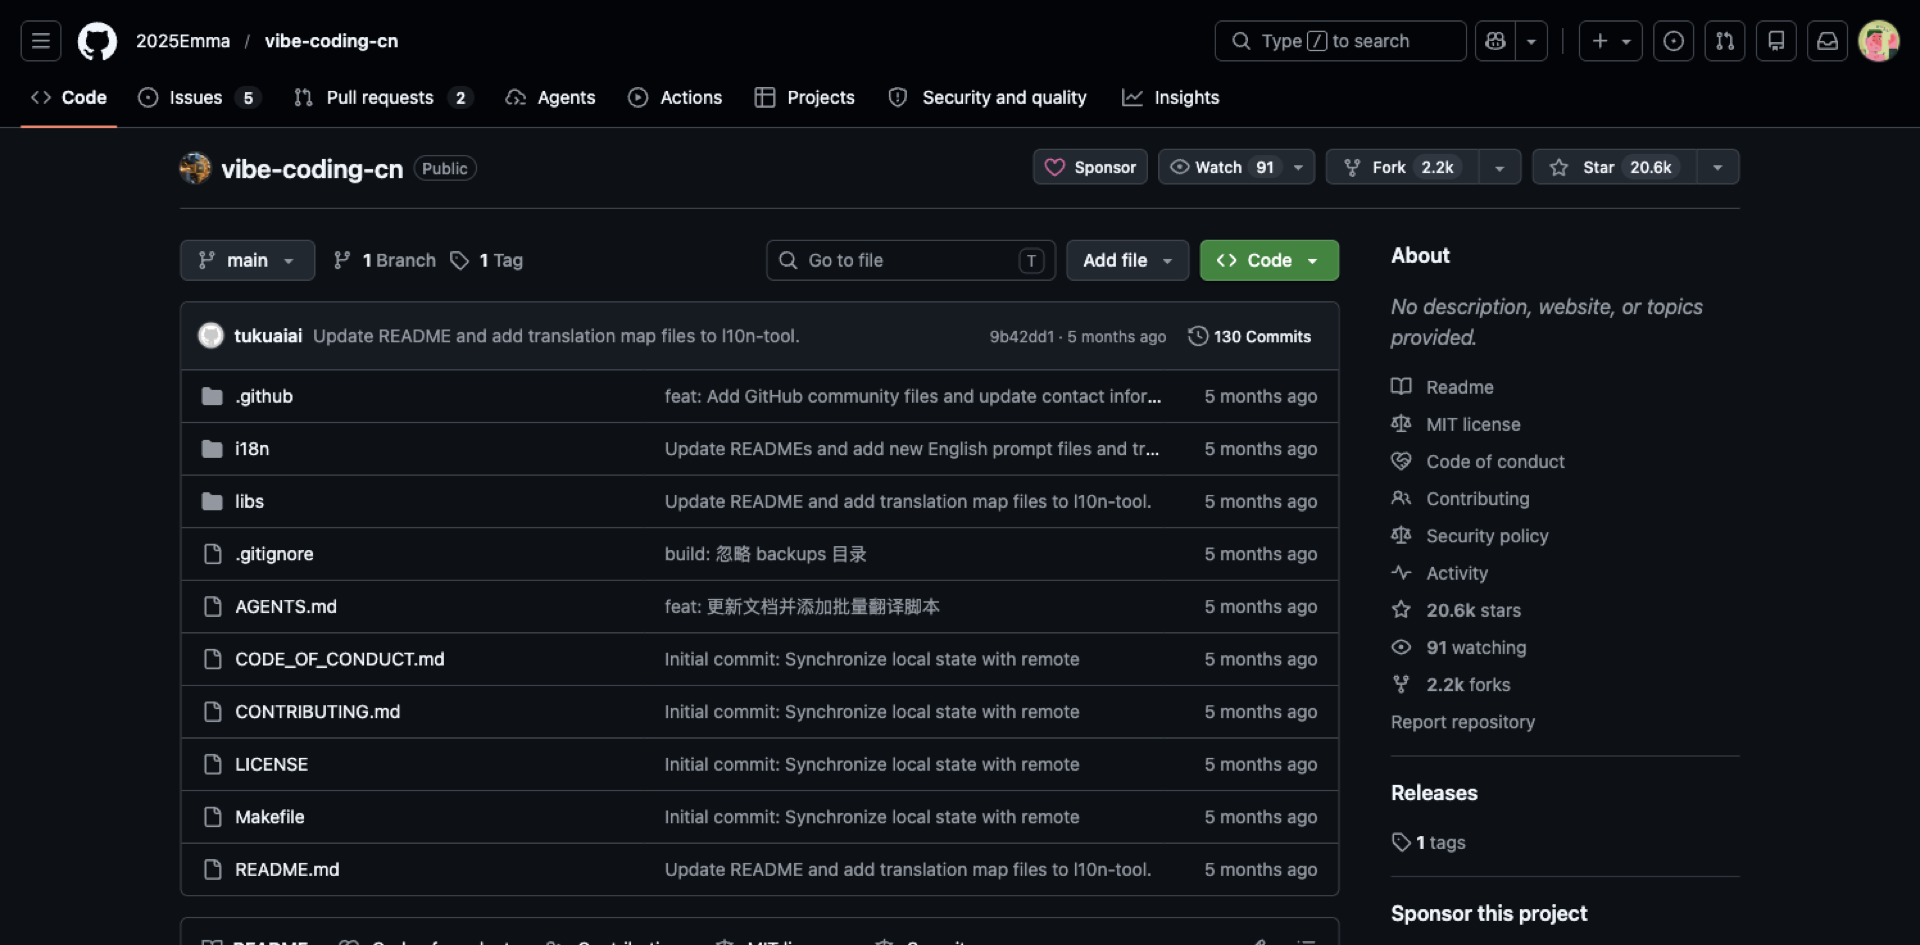View the 1 Branch link
This screenshot has width=1920, height=945.
385,260
